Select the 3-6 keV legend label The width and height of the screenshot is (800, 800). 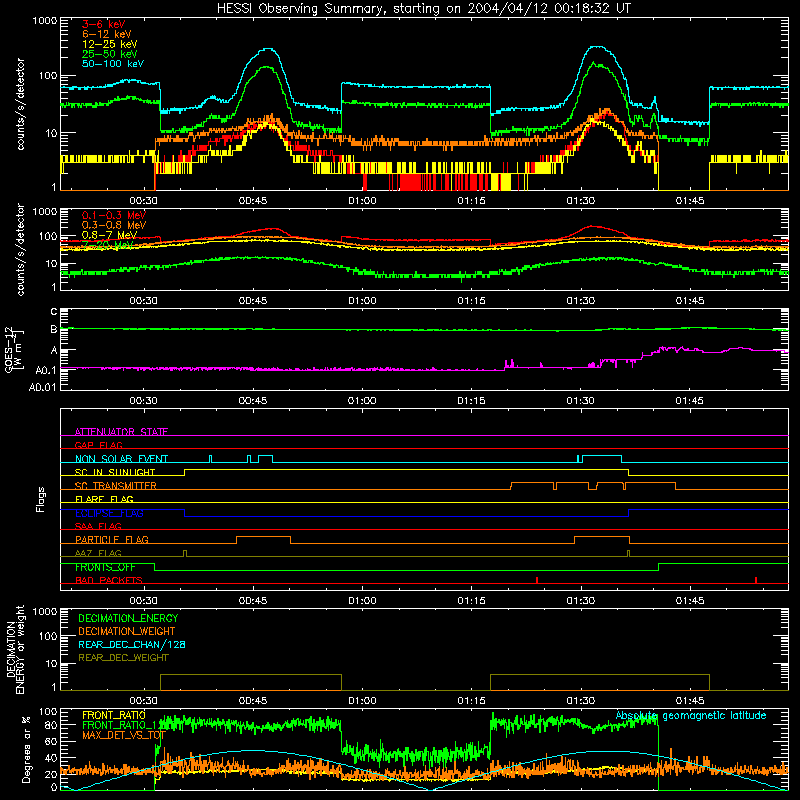pyautogui.click(x=104, y=24)
